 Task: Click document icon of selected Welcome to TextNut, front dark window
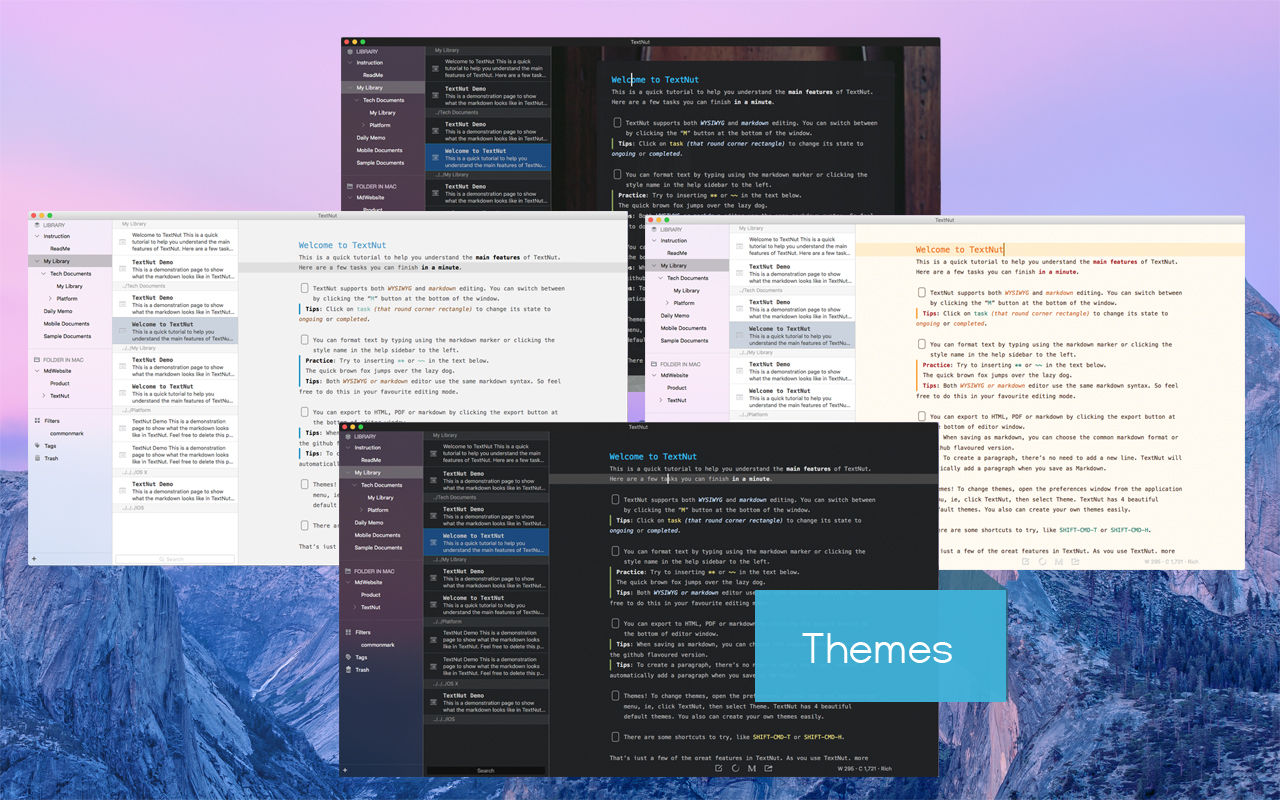click(x=434, y=543)
